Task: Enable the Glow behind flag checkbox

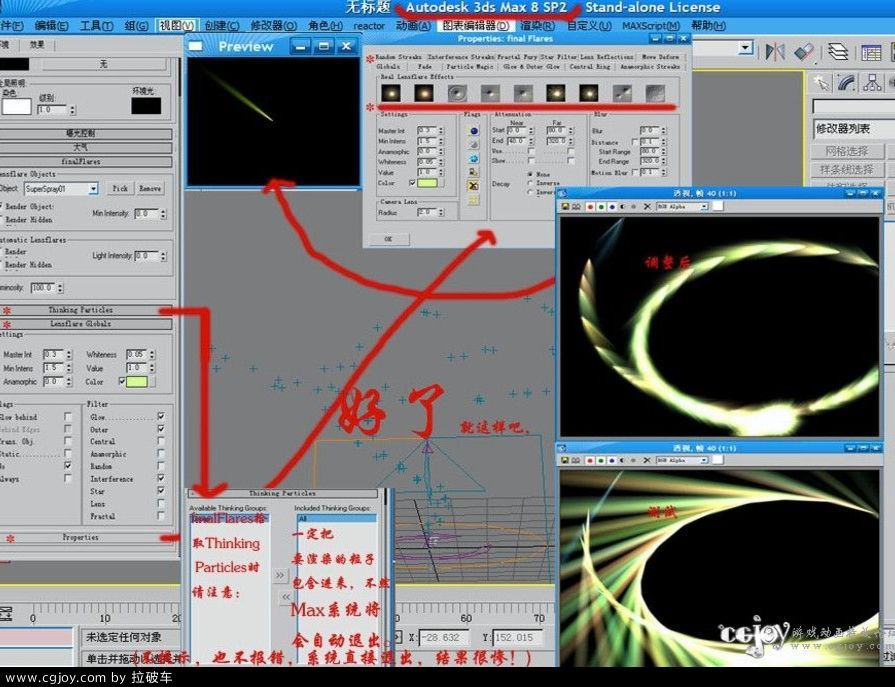Action: pos(68,417)
